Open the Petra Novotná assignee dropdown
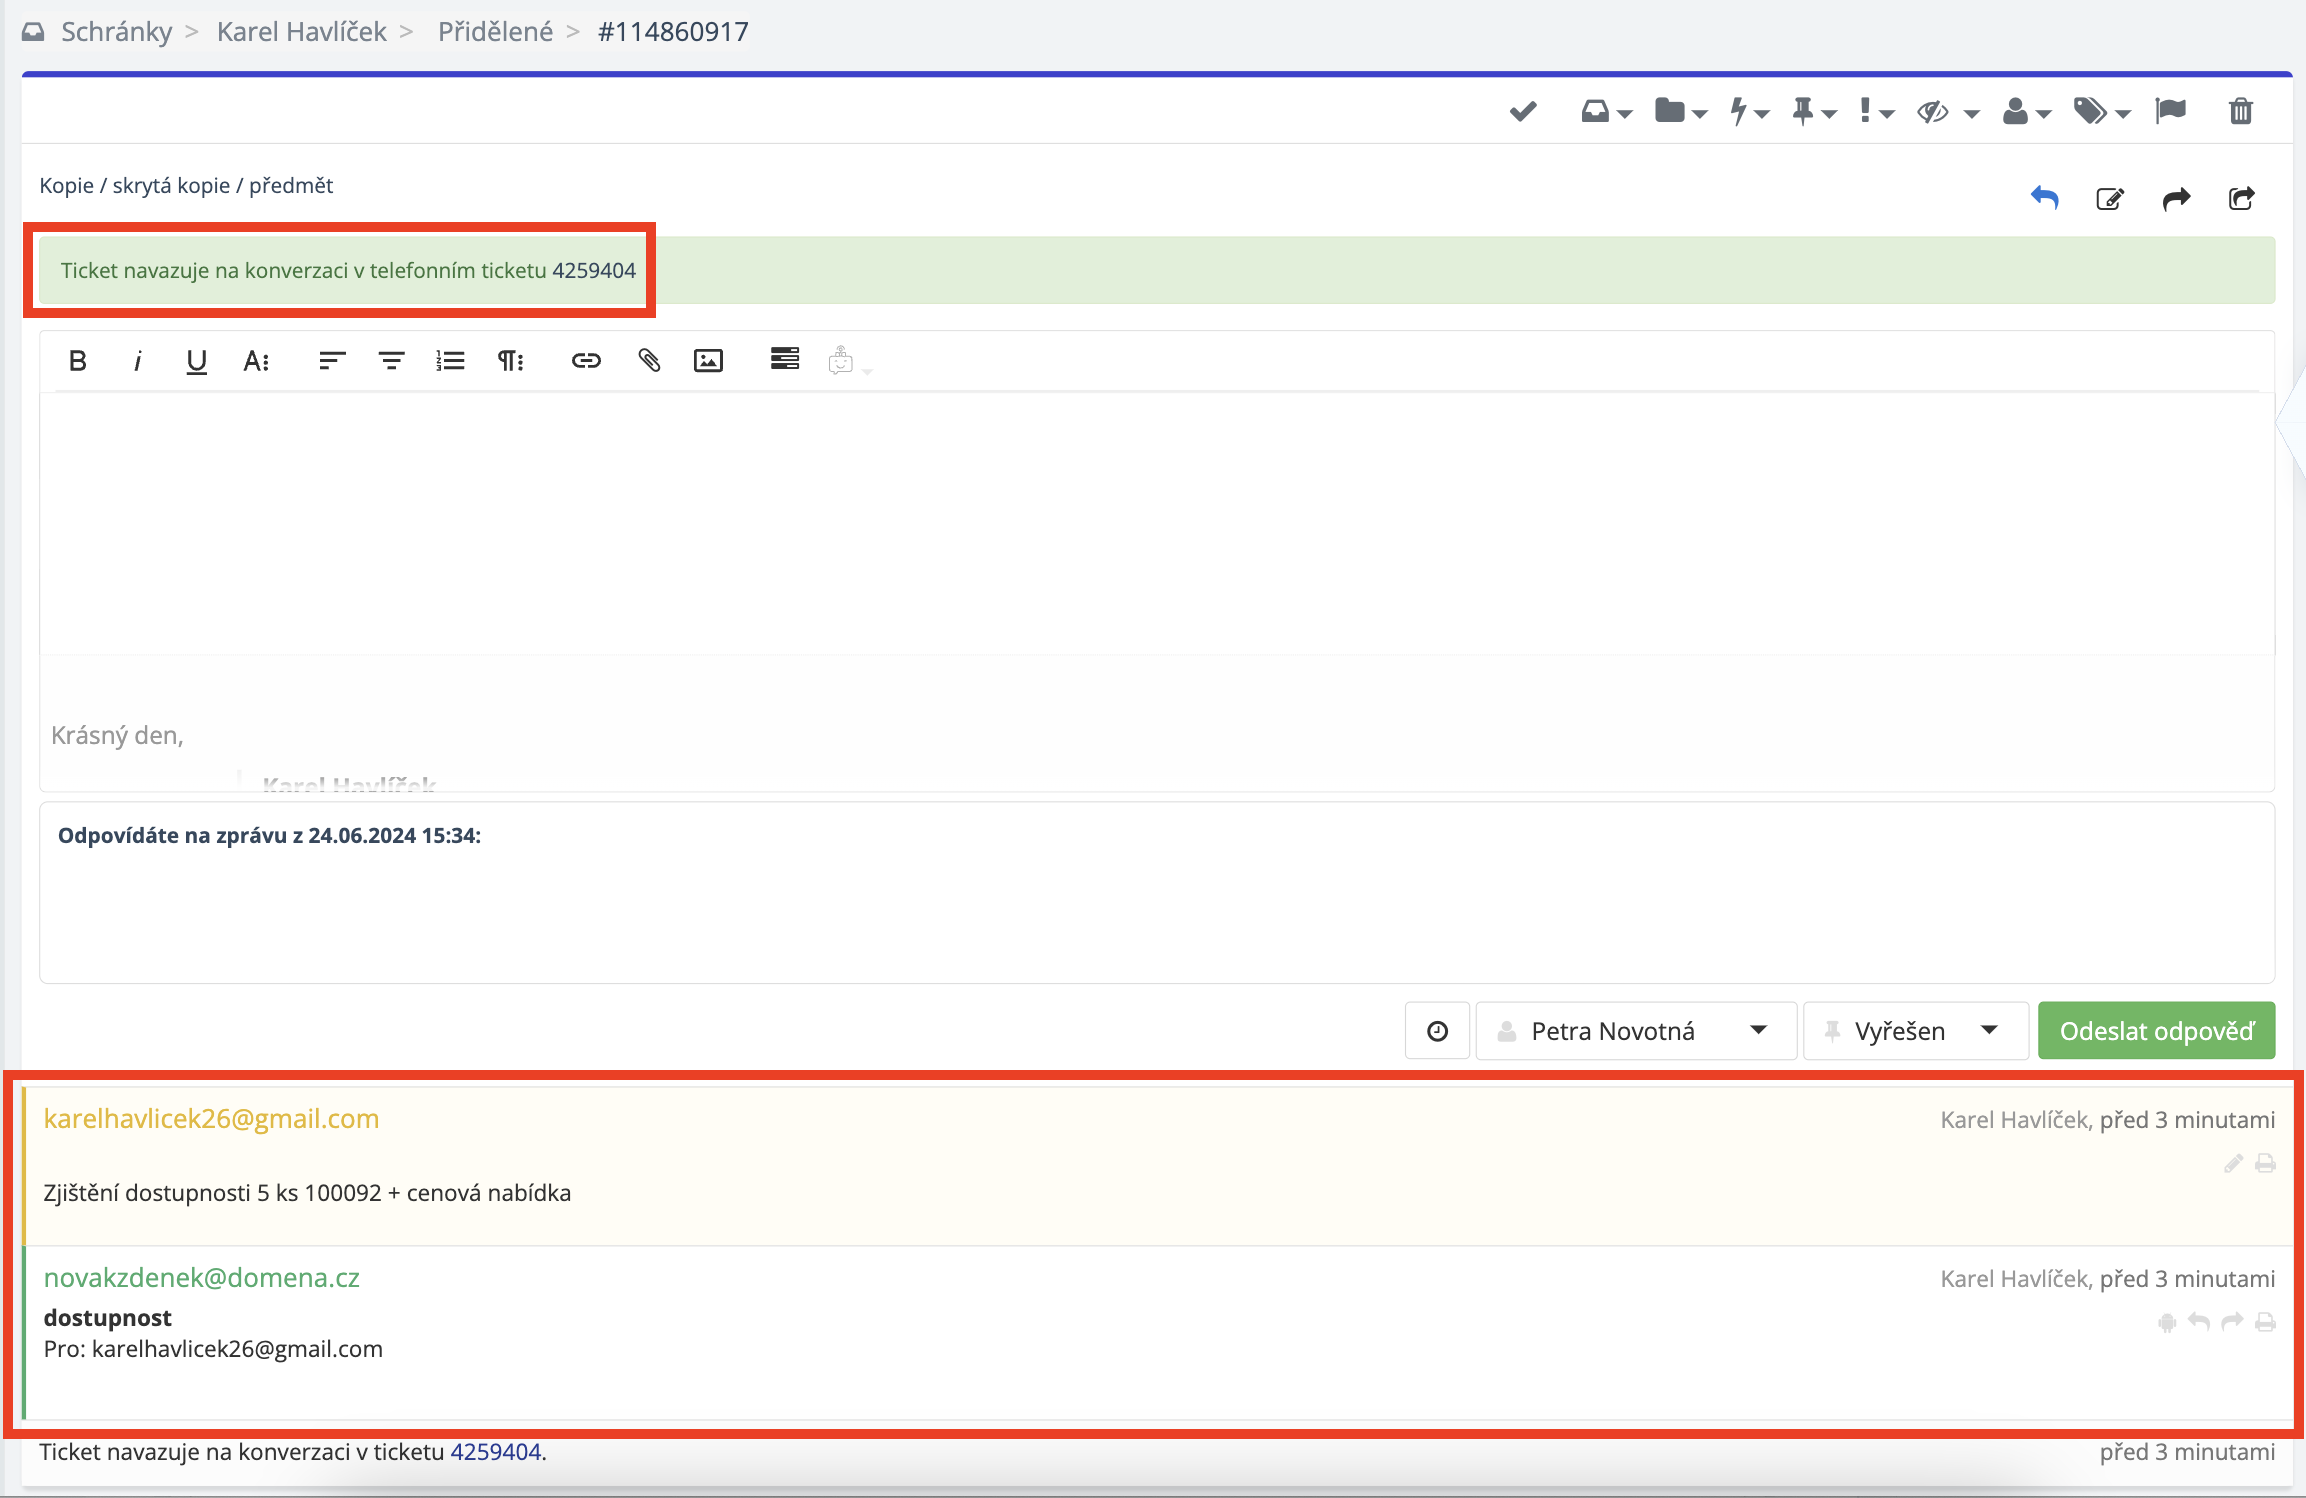Screen dimensions: 2306x1498 [1636, 1031]
